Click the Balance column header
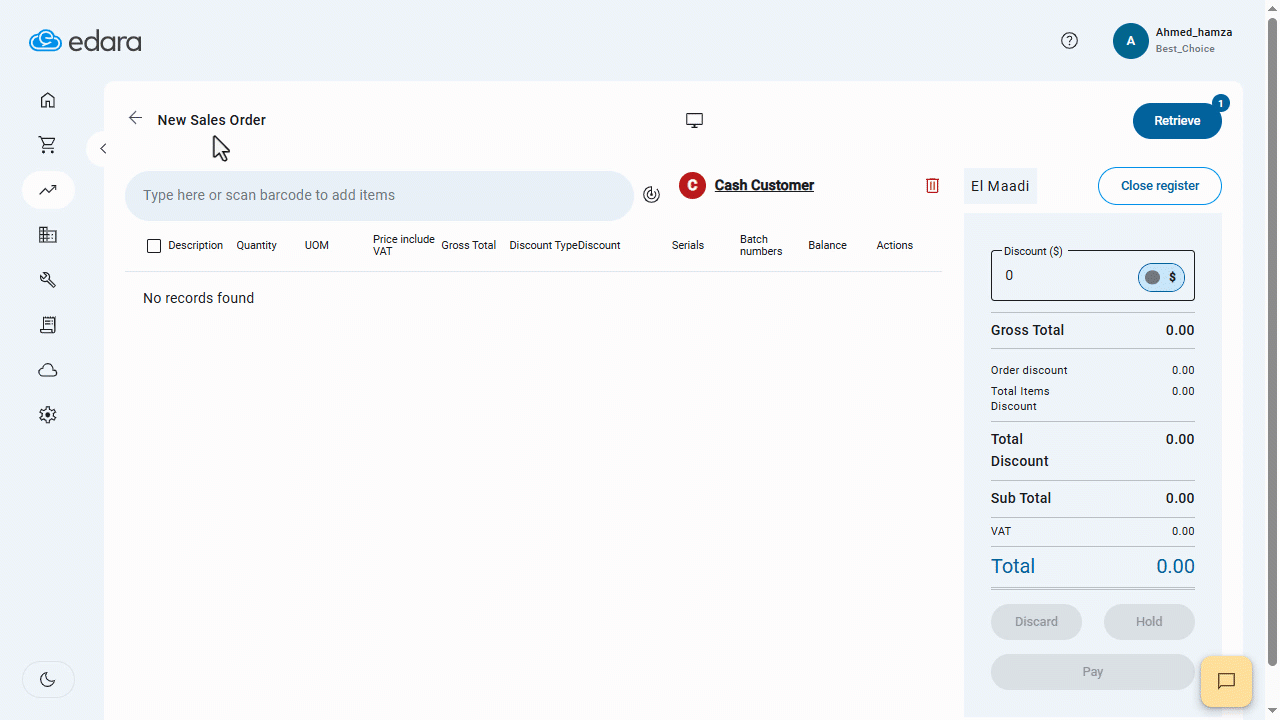 click(x=827, y=245)
